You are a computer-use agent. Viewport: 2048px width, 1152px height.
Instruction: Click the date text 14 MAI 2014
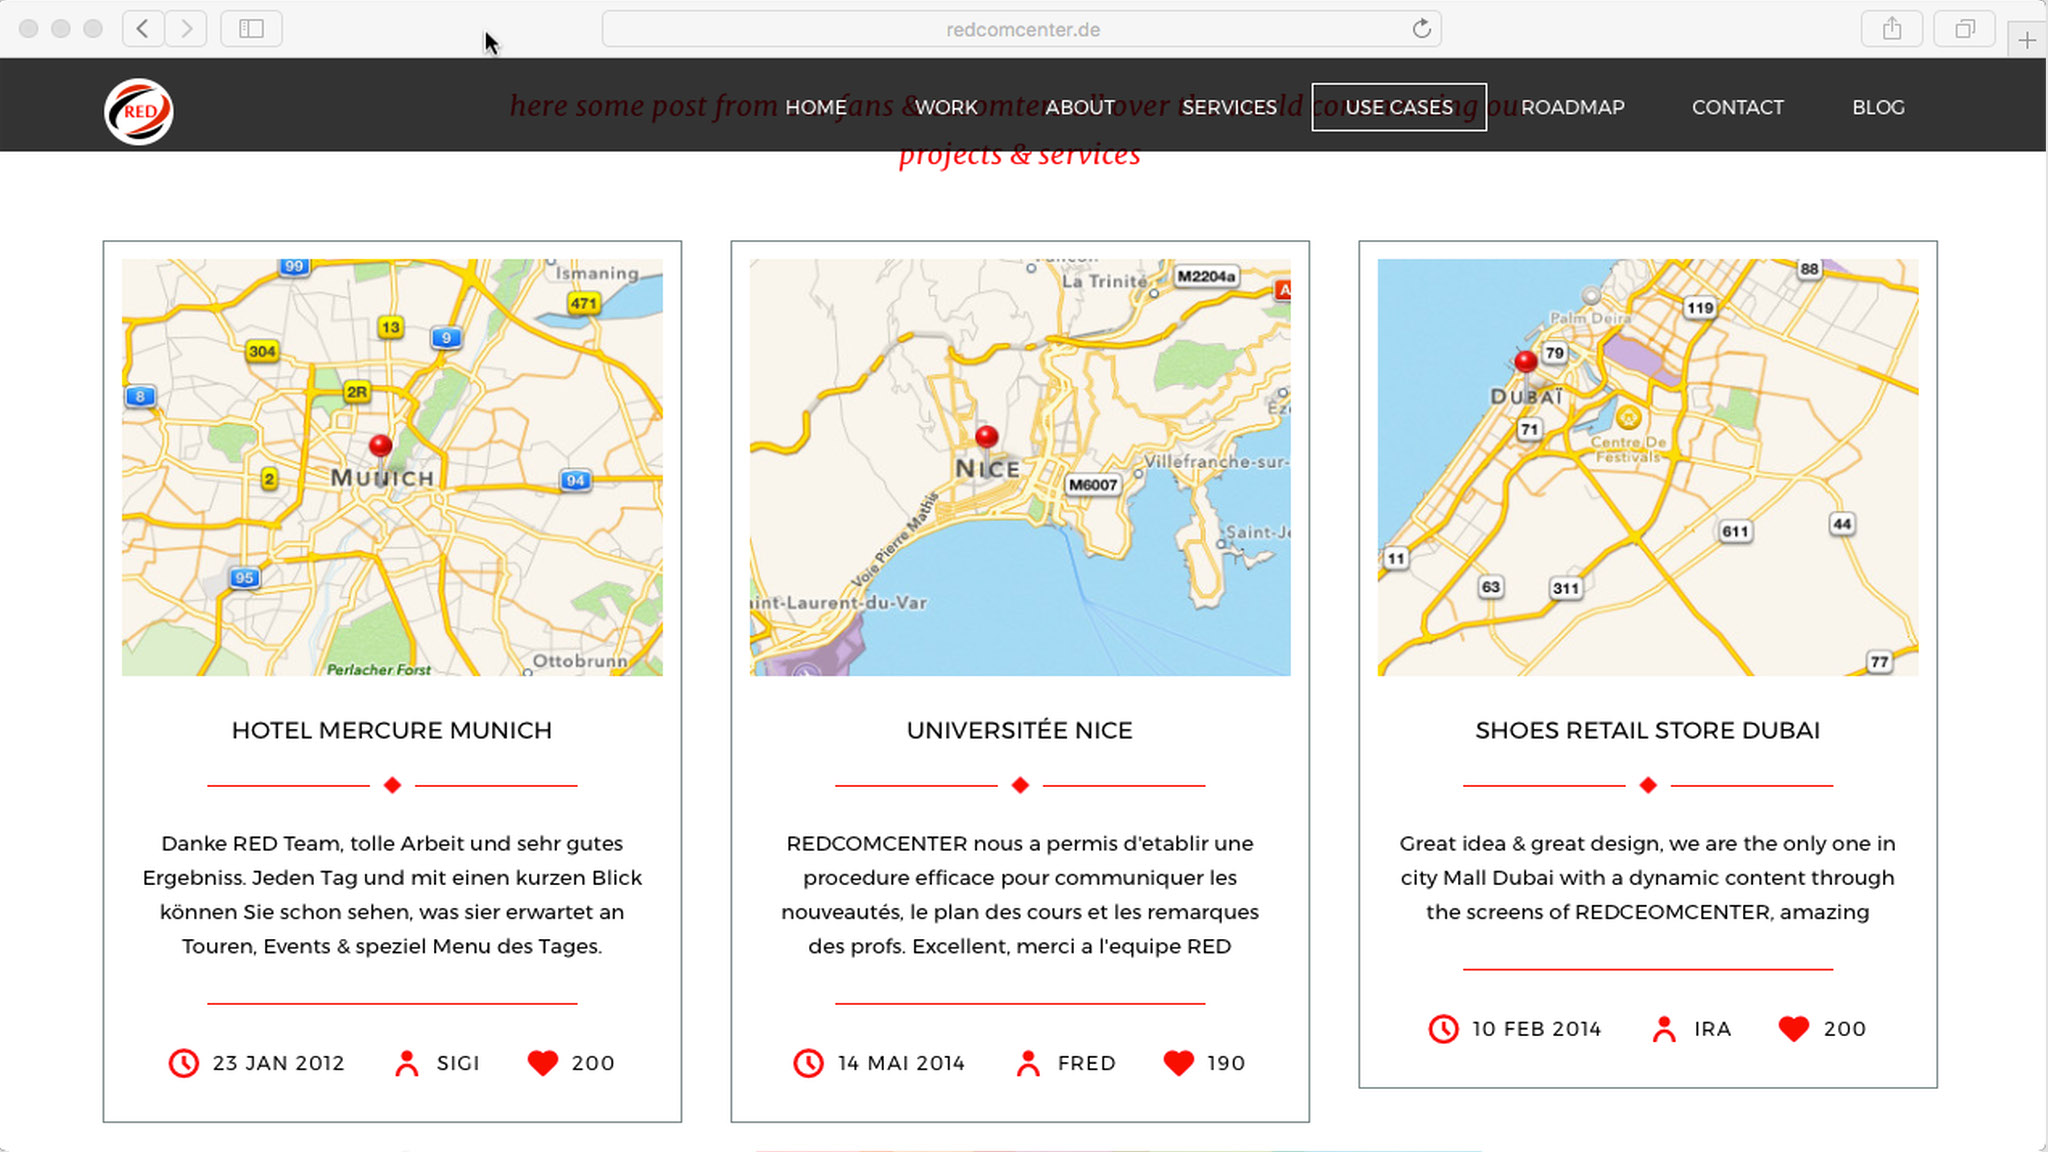(901, 1063)
